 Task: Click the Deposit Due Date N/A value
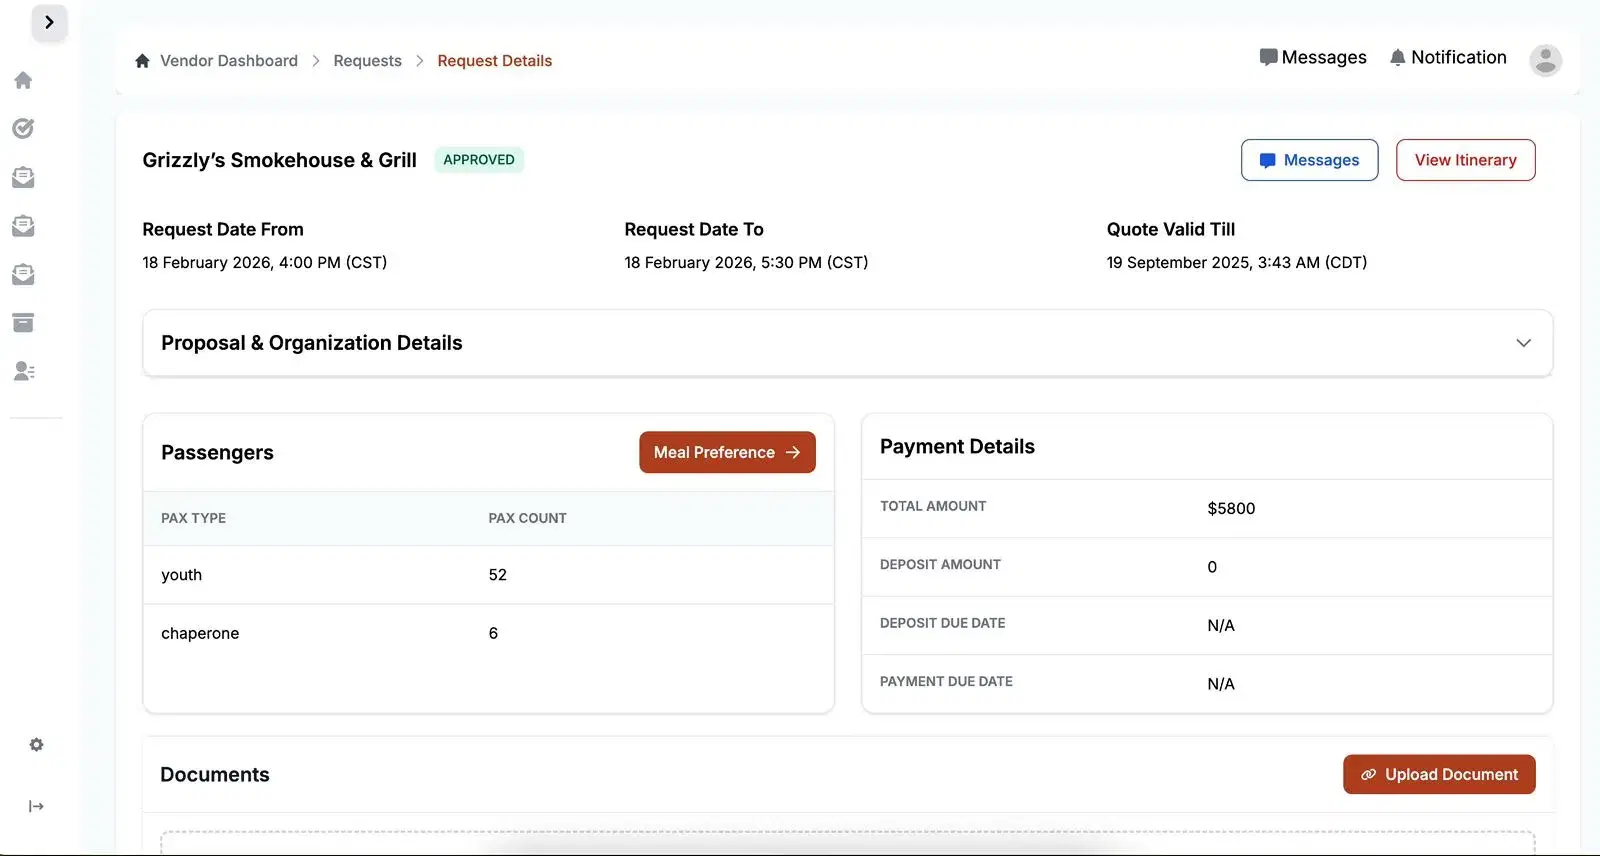tap(1221, 625)
